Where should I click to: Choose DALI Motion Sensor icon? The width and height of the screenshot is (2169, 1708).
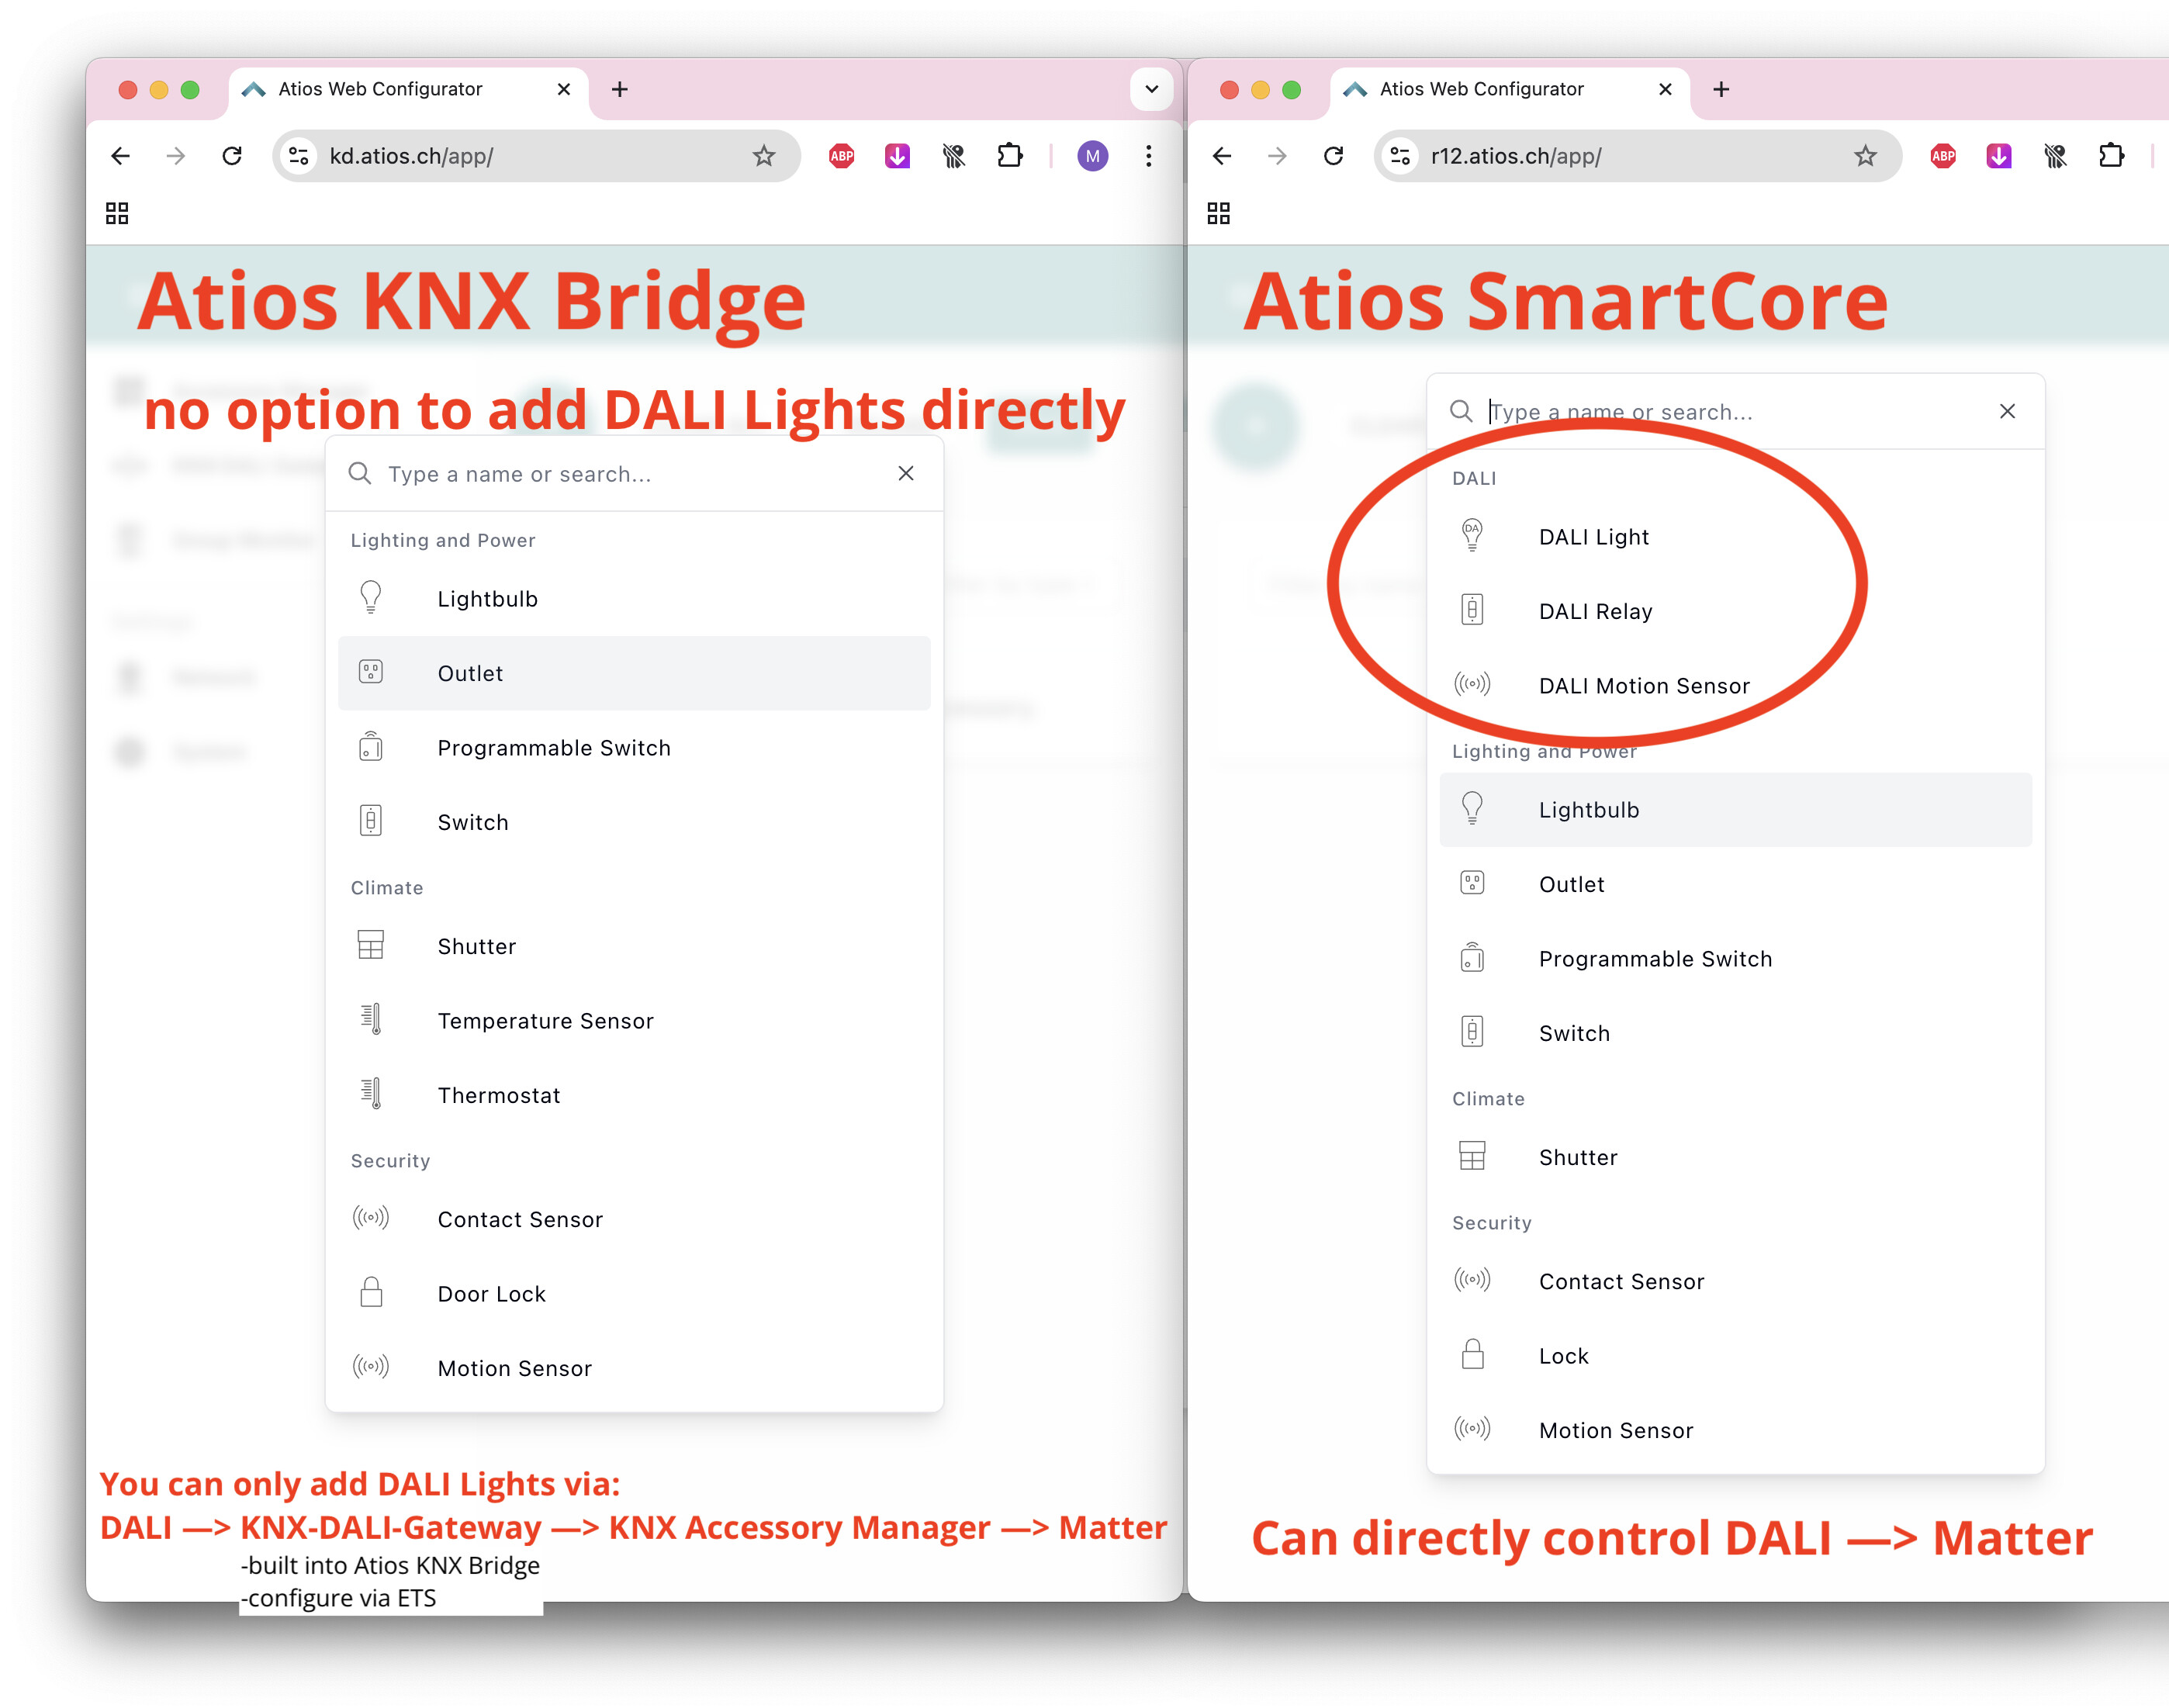[x=1471, y=684]
